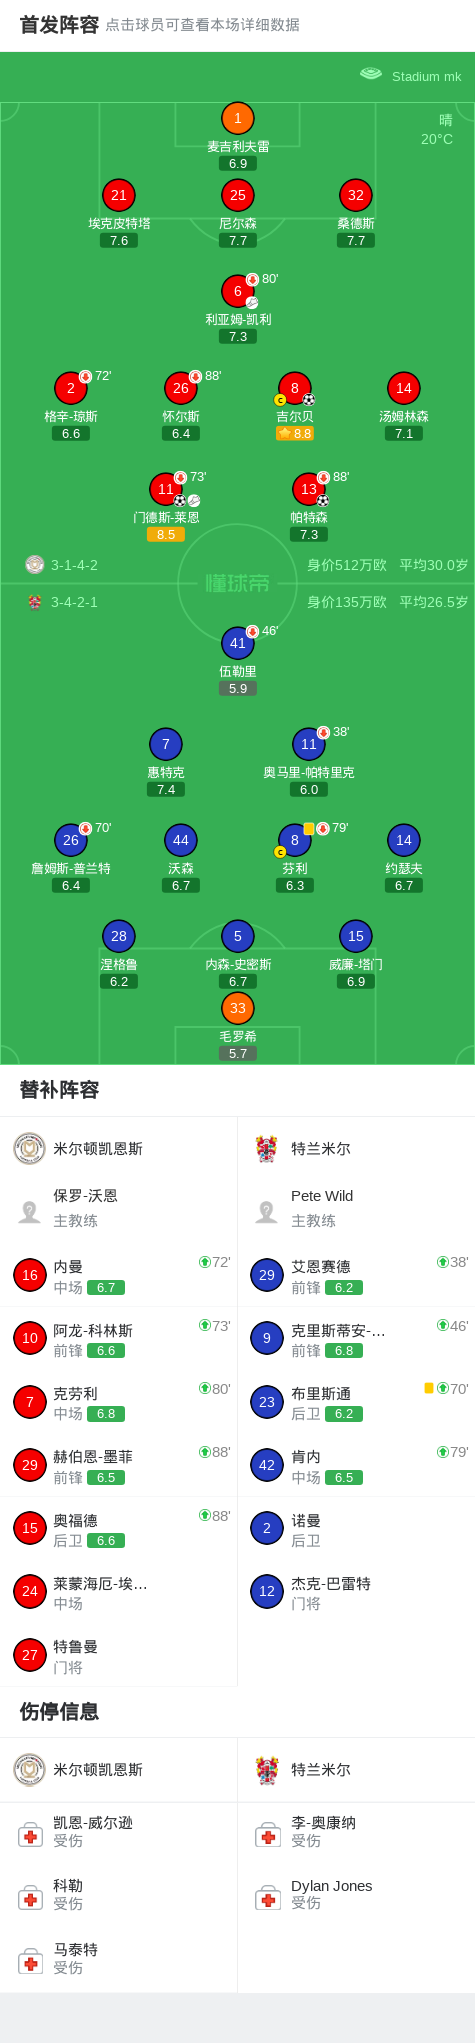The width and height of the screenshot is (475, 2043).
Task: Select the 3-4-2-1 formation label
Action: coord(74,602)
